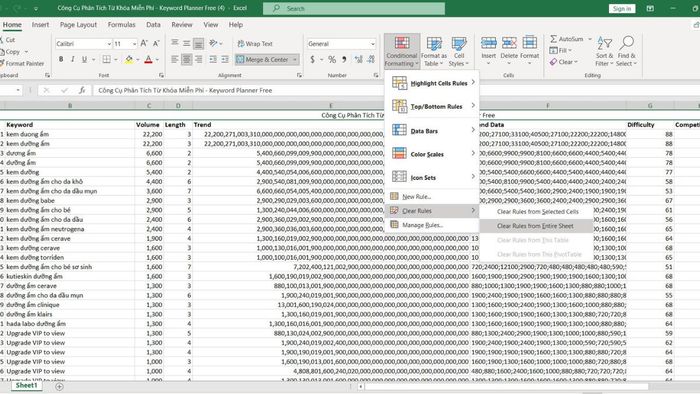Toggle Underline formatting
Screen dimensions: 700x394
84,59
